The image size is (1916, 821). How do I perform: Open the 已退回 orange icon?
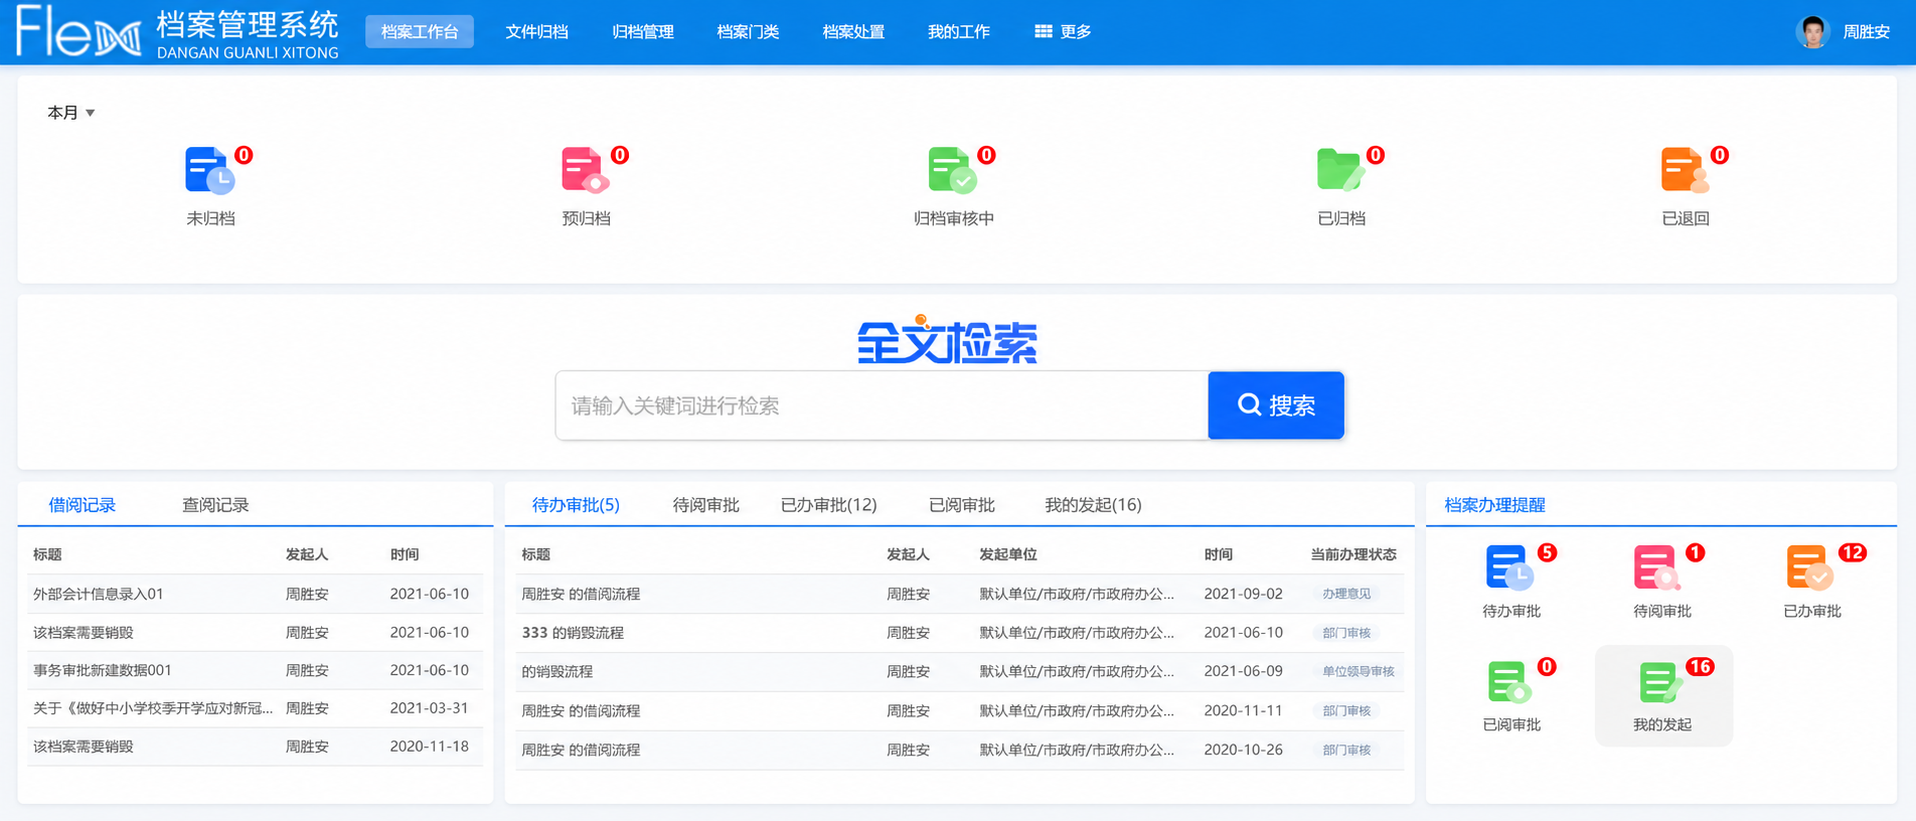pyautogui.click(x=1685, y=170)
